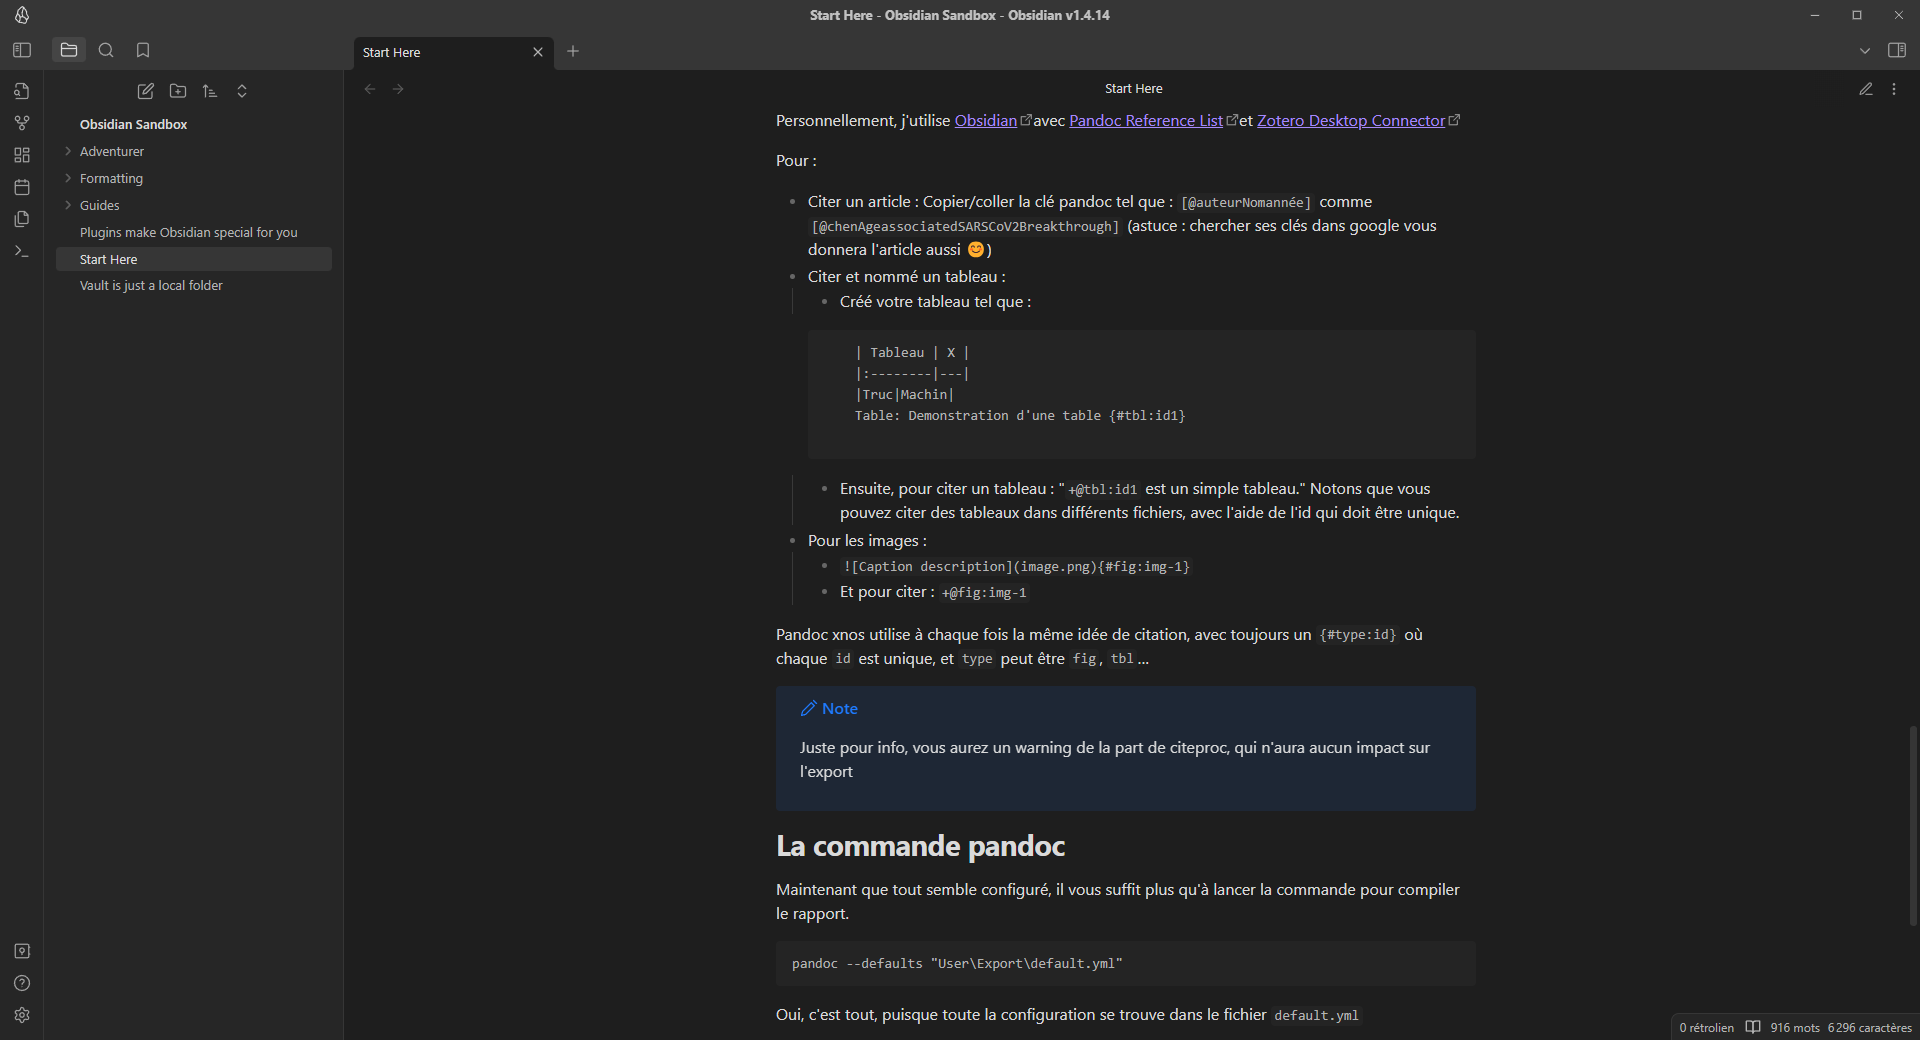Toggle reading view with the pencil icon
Image resolution: width=1920 pixels, height=1040 pixels.
click(1866, 89)
